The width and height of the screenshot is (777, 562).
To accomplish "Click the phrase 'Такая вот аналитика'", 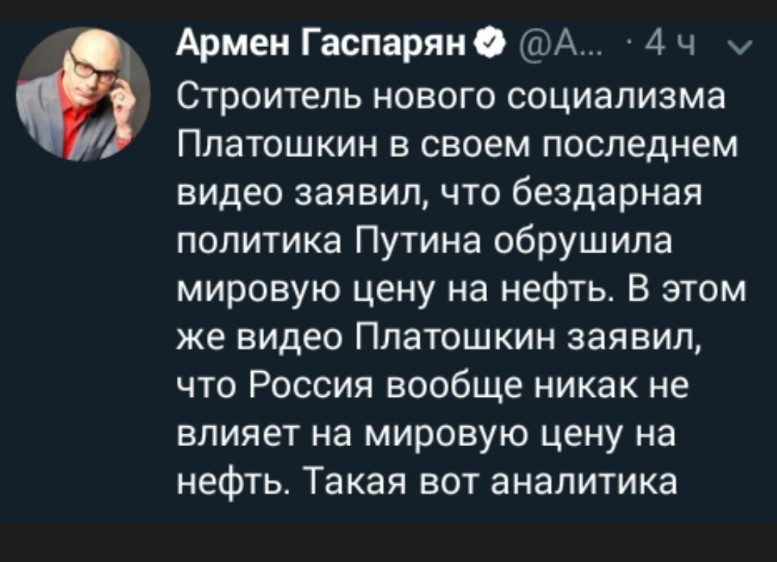I will tap(493, 482).
